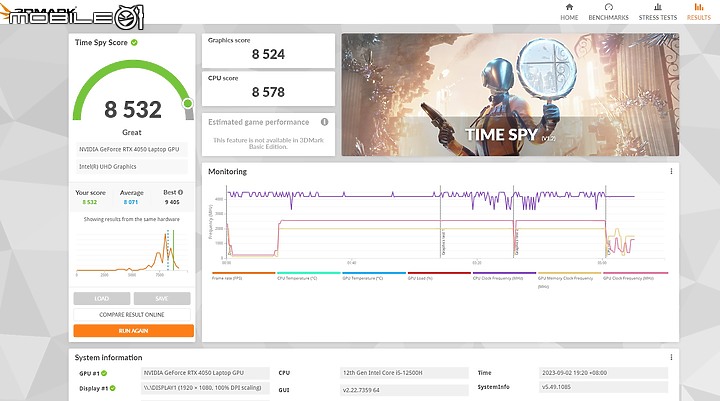The height and width of the screenshot is (401, 720).
Task: Click the GUI version field
Action: coord(404,390)
